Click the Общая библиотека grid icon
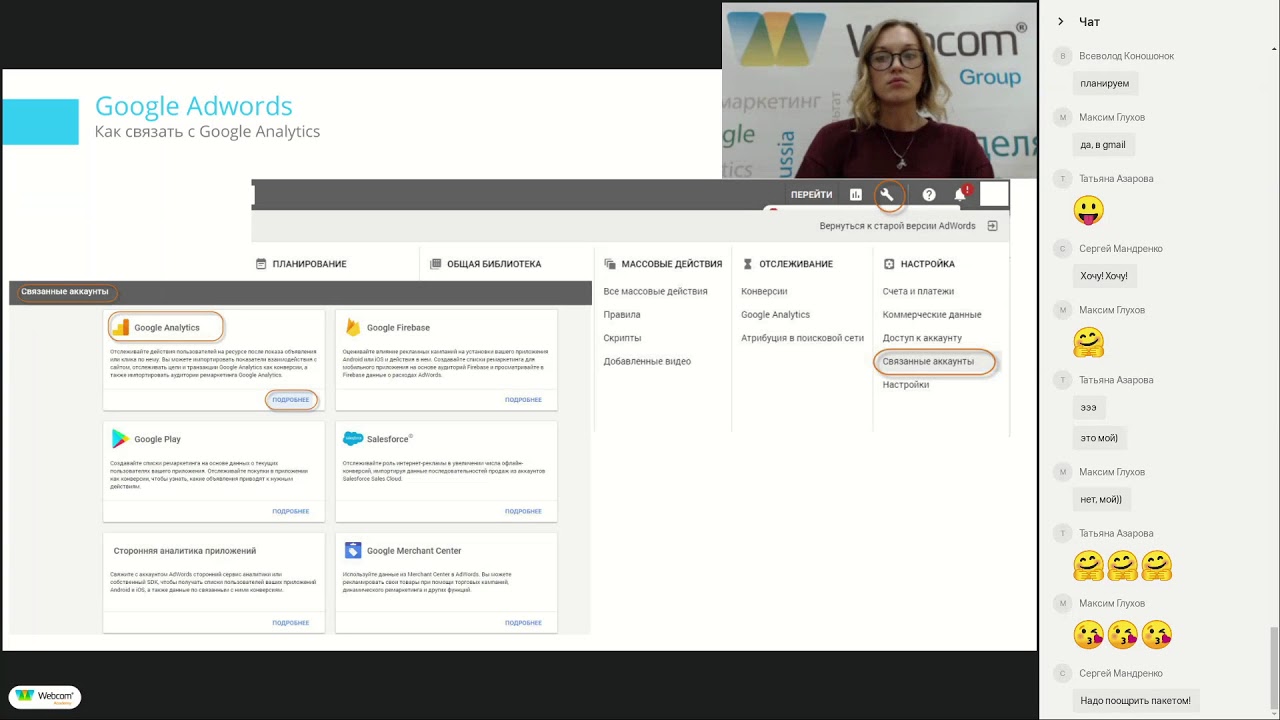This screenshot has width=1280, height=720. [436, 264]
